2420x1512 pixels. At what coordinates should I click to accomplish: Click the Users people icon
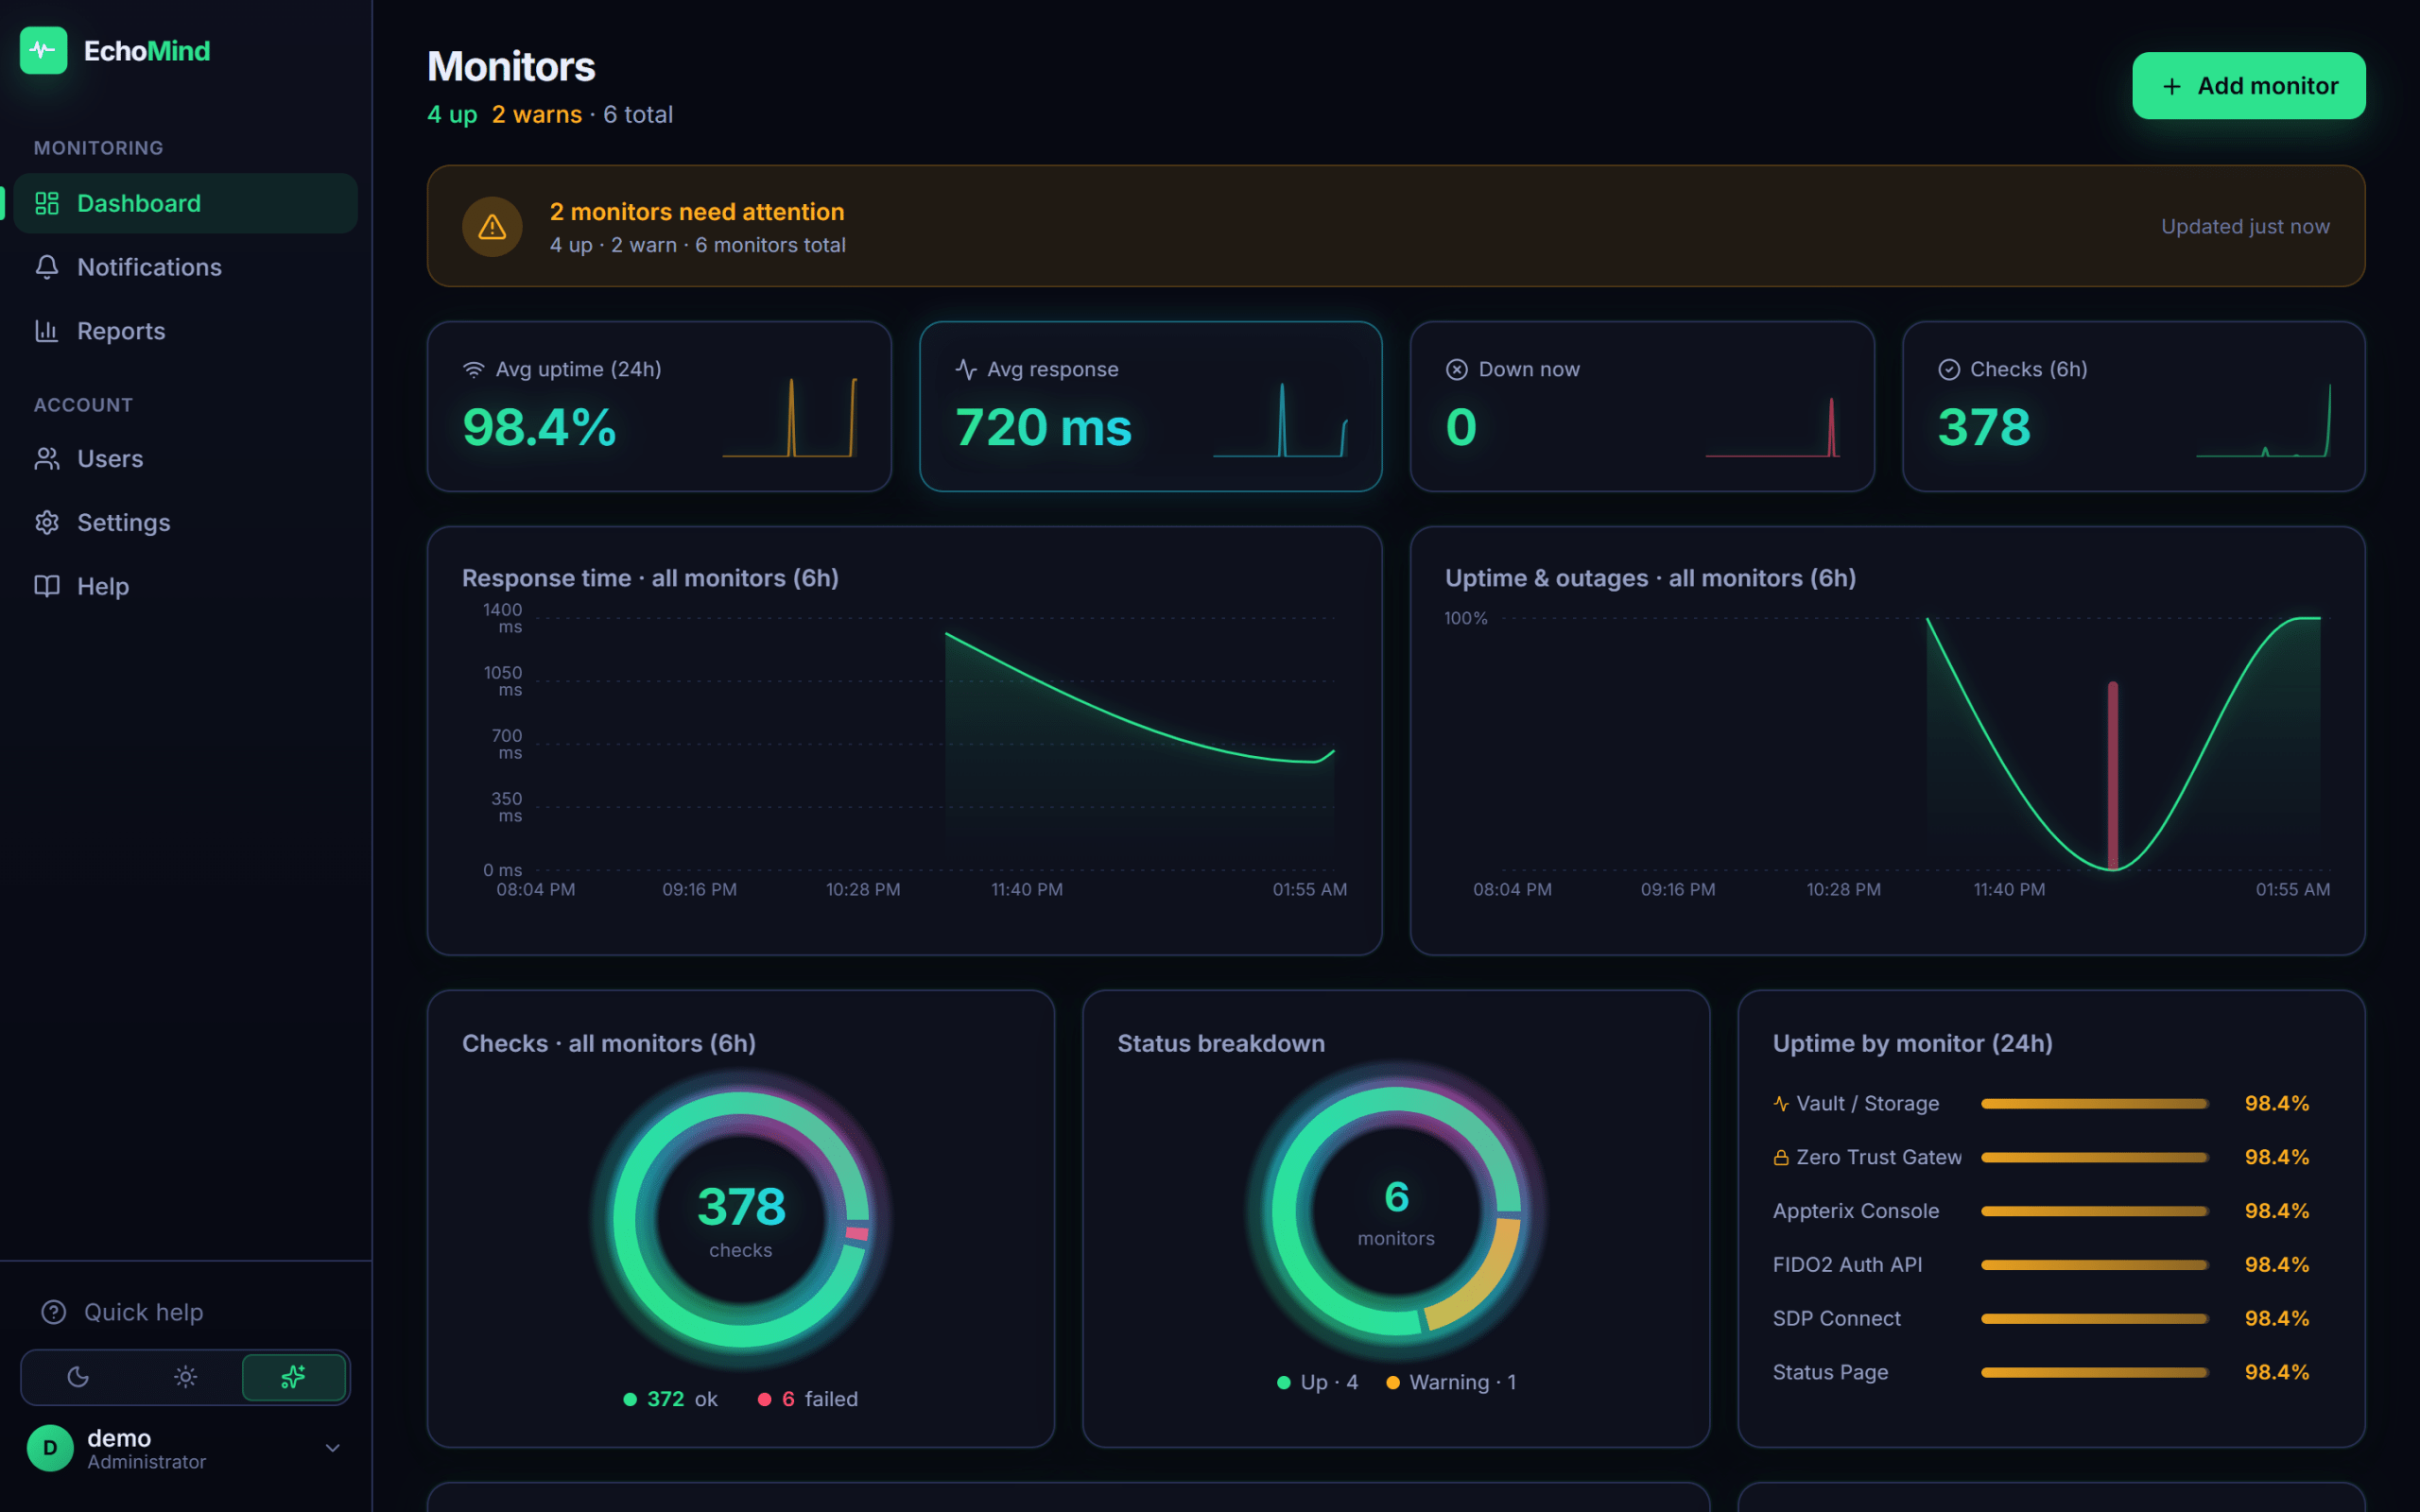[47, 458]
